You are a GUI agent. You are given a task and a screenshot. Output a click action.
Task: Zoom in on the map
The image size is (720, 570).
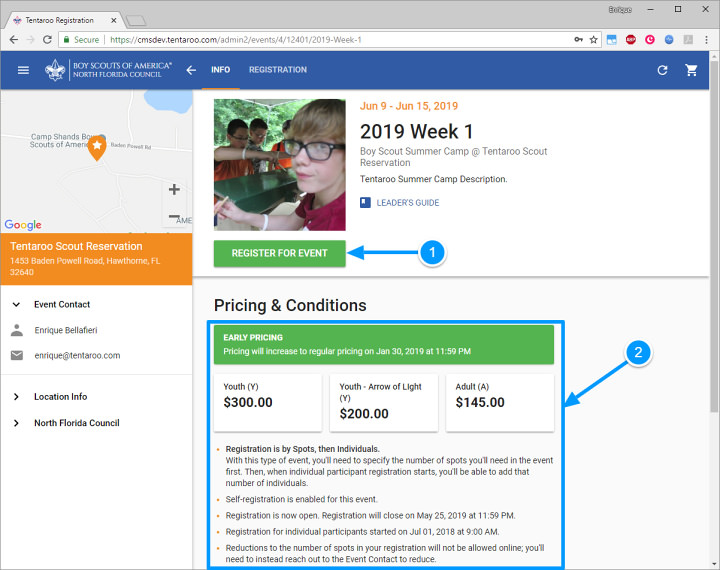(174, 189)
